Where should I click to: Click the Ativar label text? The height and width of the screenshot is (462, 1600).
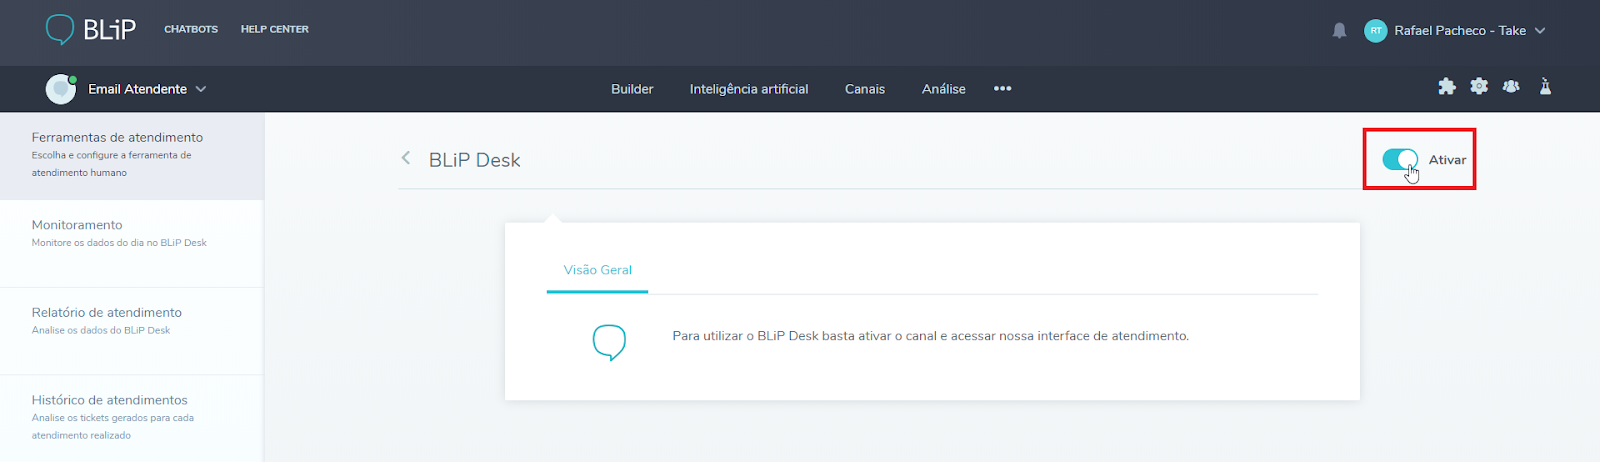[x=1447, y=160]
